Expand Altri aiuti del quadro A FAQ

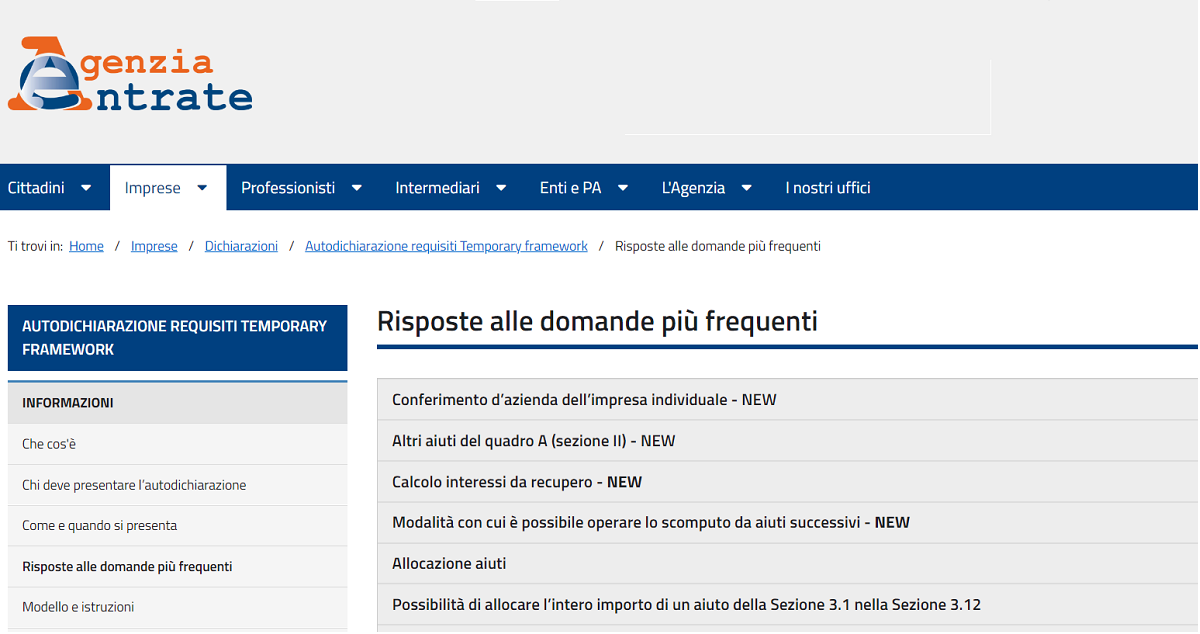[x=788, y=441]
